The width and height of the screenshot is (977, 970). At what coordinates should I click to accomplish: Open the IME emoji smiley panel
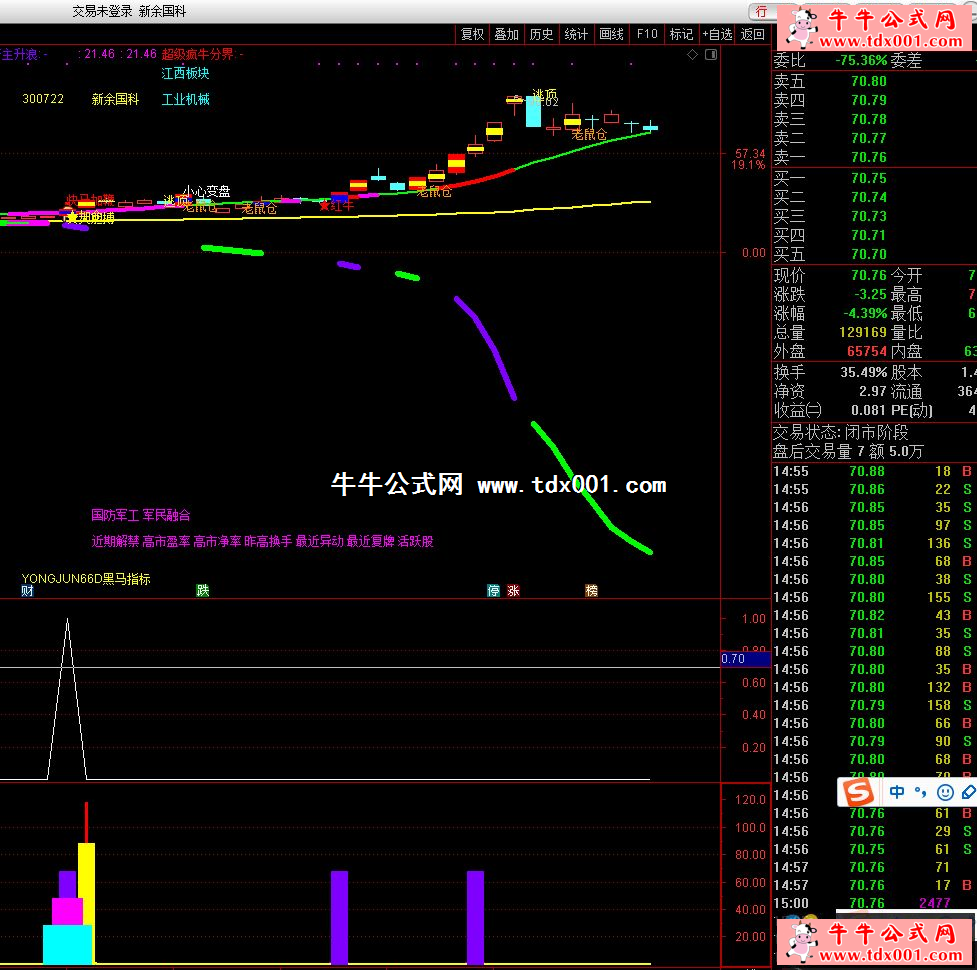(x=945, y=792)
